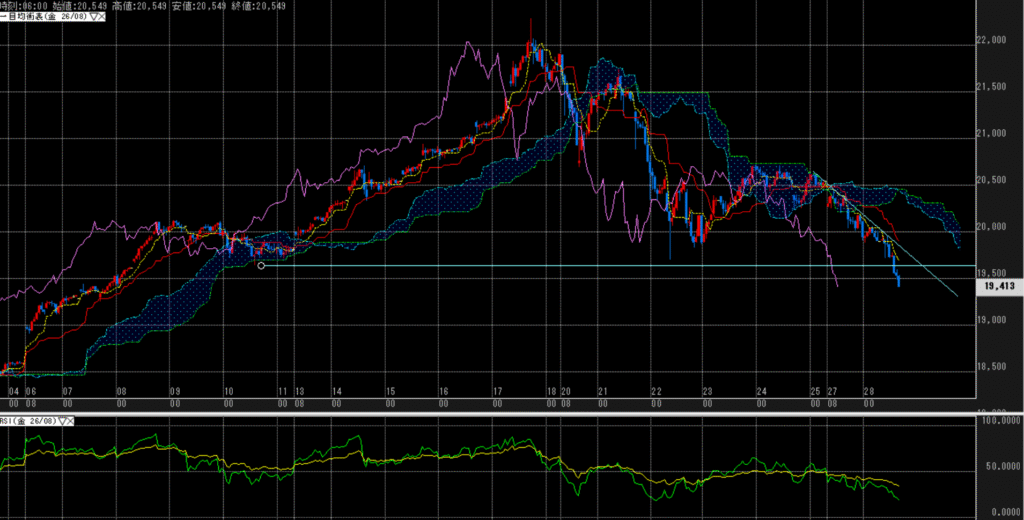The width and height of the screenshot is (1024, 520).
Task: Click the 50.0000 RSI axis level
Action: tap(1000, 466)
